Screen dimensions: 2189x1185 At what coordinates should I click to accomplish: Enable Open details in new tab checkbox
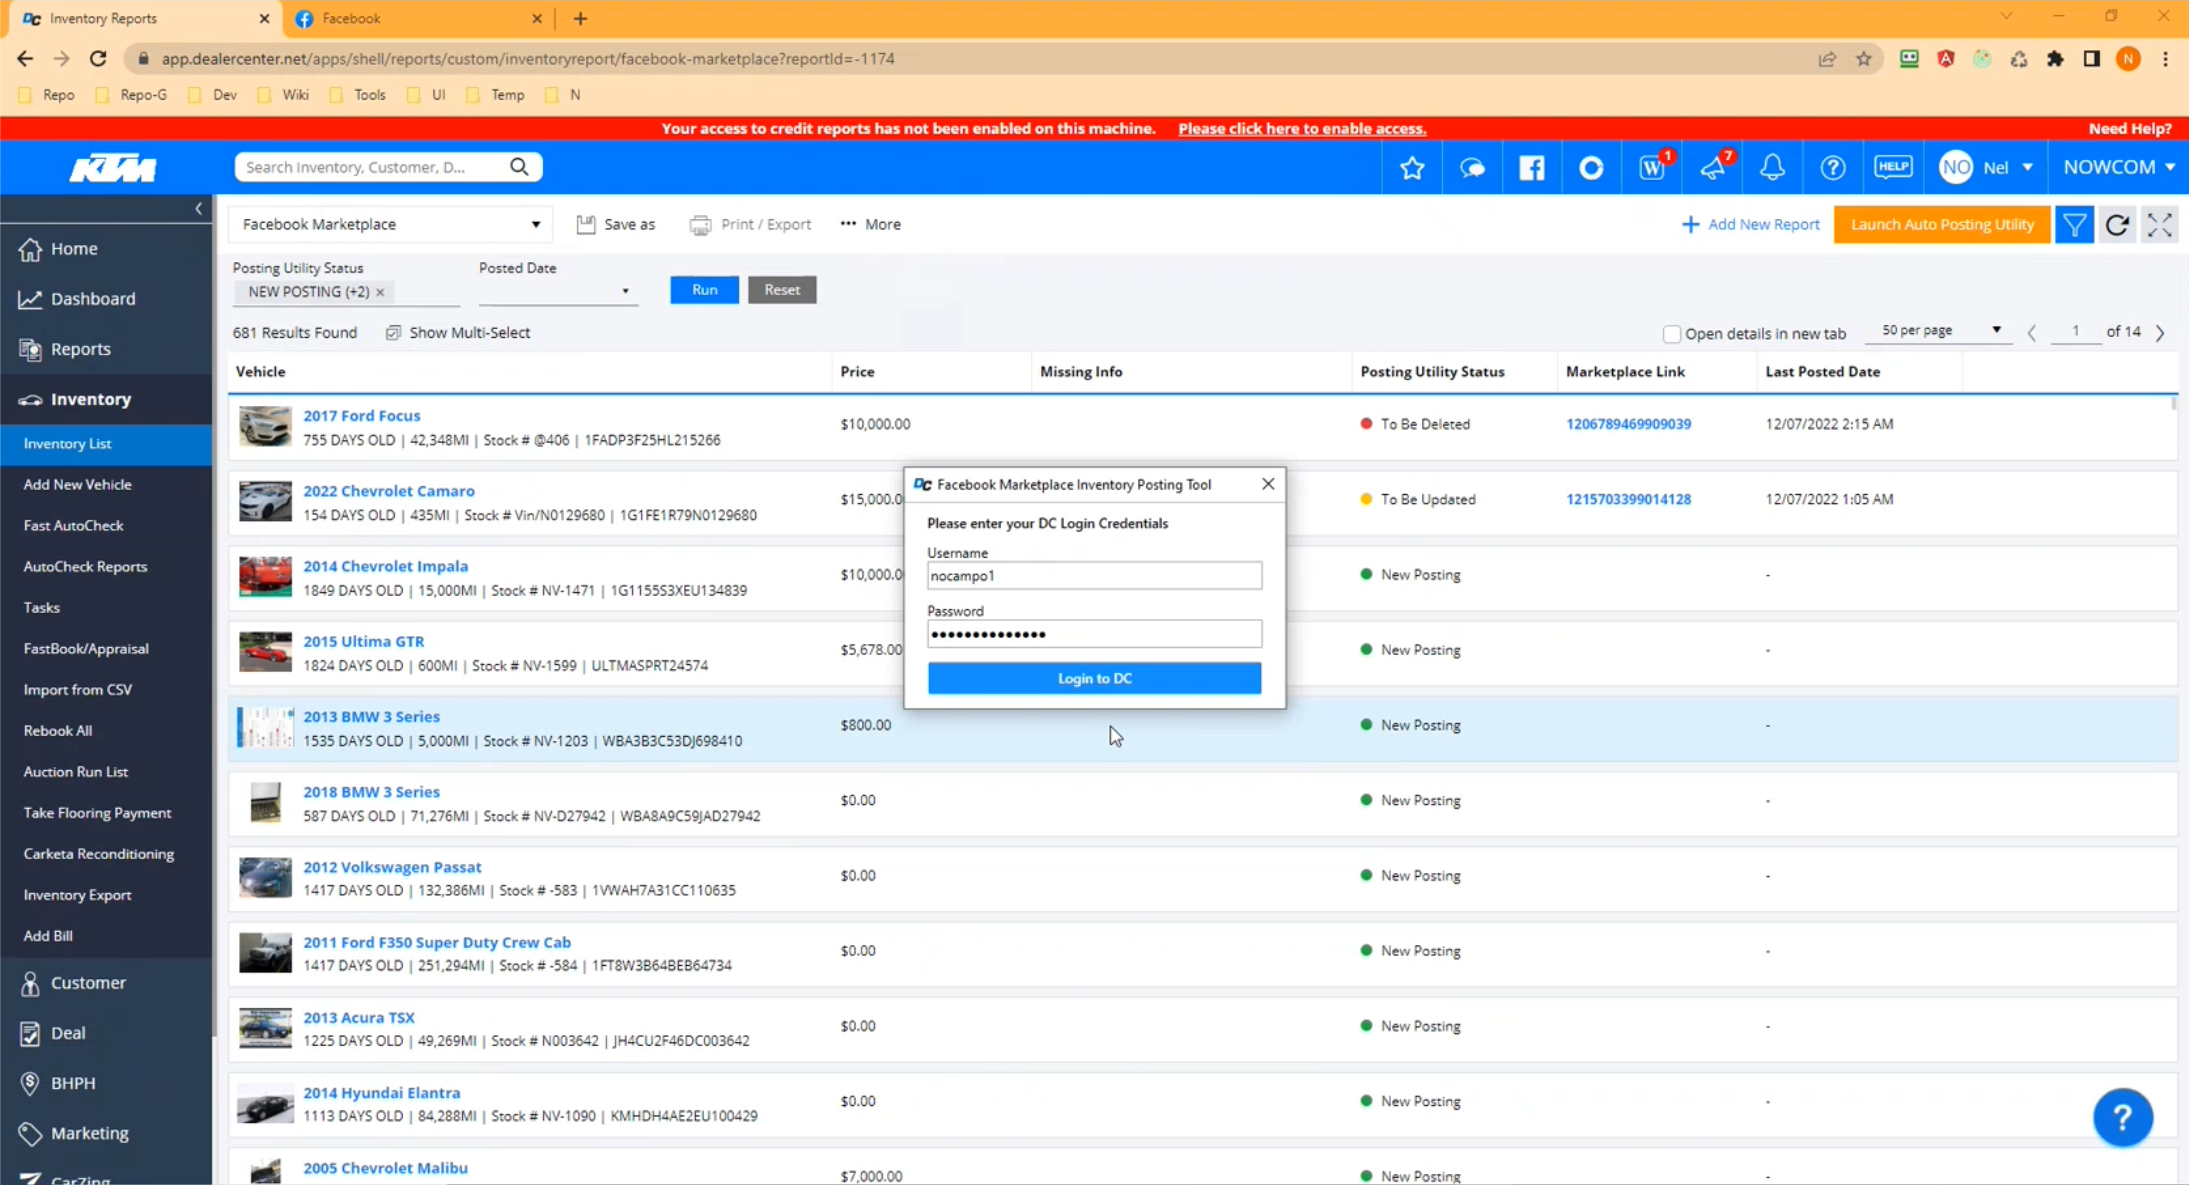1671,334
